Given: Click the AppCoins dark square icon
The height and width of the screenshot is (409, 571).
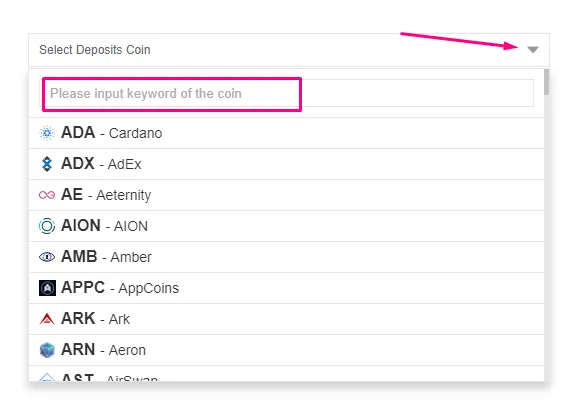Looking at the screenshot, I should 47,288.
